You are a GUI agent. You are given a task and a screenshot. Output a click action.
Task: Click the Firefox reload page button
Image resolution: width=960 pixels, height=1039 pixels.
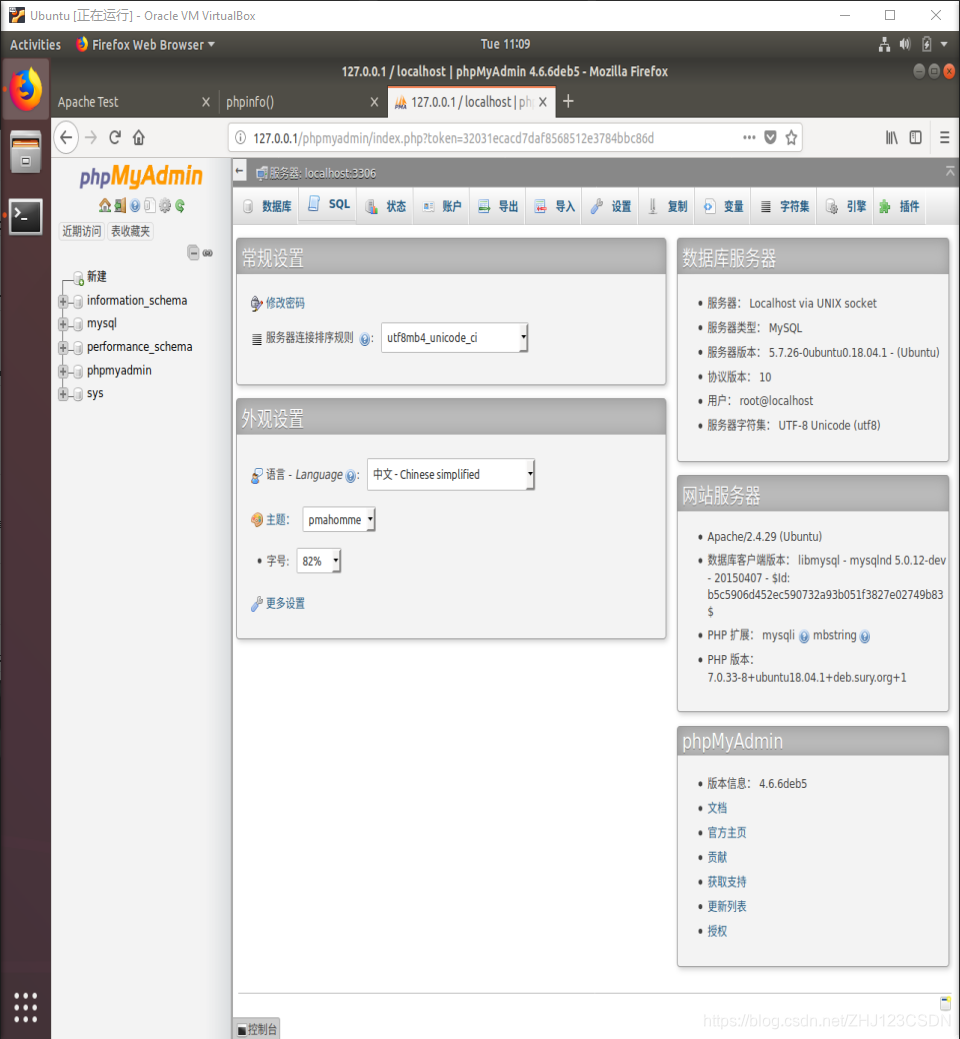[115, 137]
